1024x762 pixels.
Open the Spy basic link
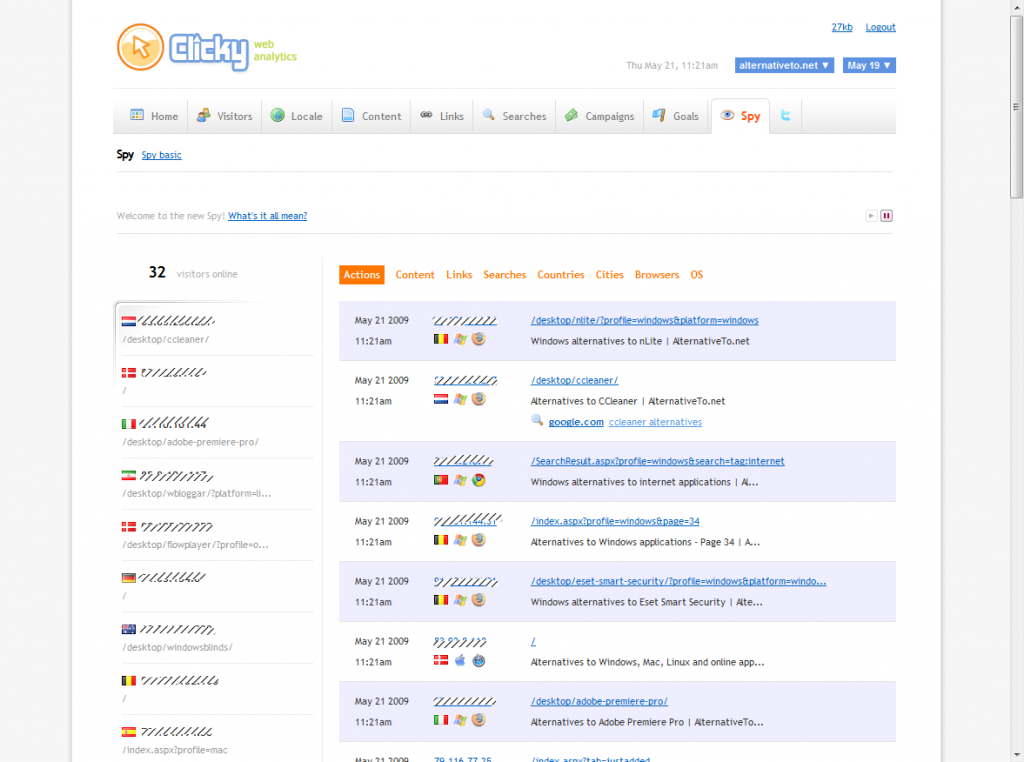(161, 155)
